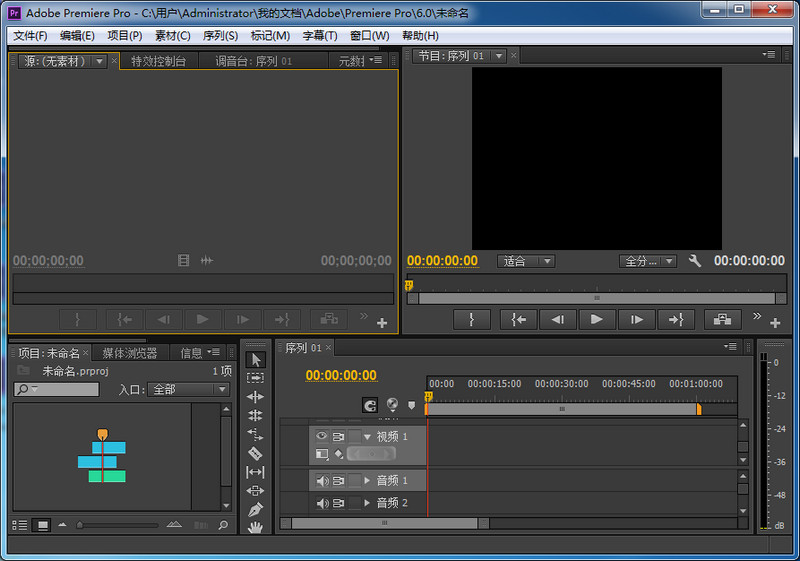Viewport: 800px width, 561px height.
Task: Open the timeline panel menu
Action: click(x=730, y=347)
